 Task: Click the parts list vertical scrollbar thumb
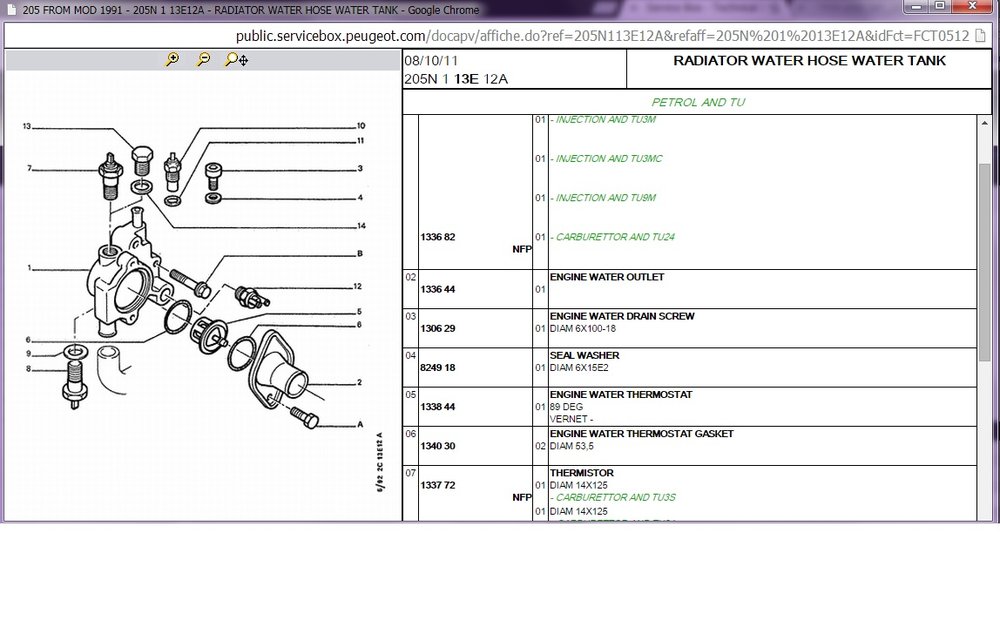point(984,262)
